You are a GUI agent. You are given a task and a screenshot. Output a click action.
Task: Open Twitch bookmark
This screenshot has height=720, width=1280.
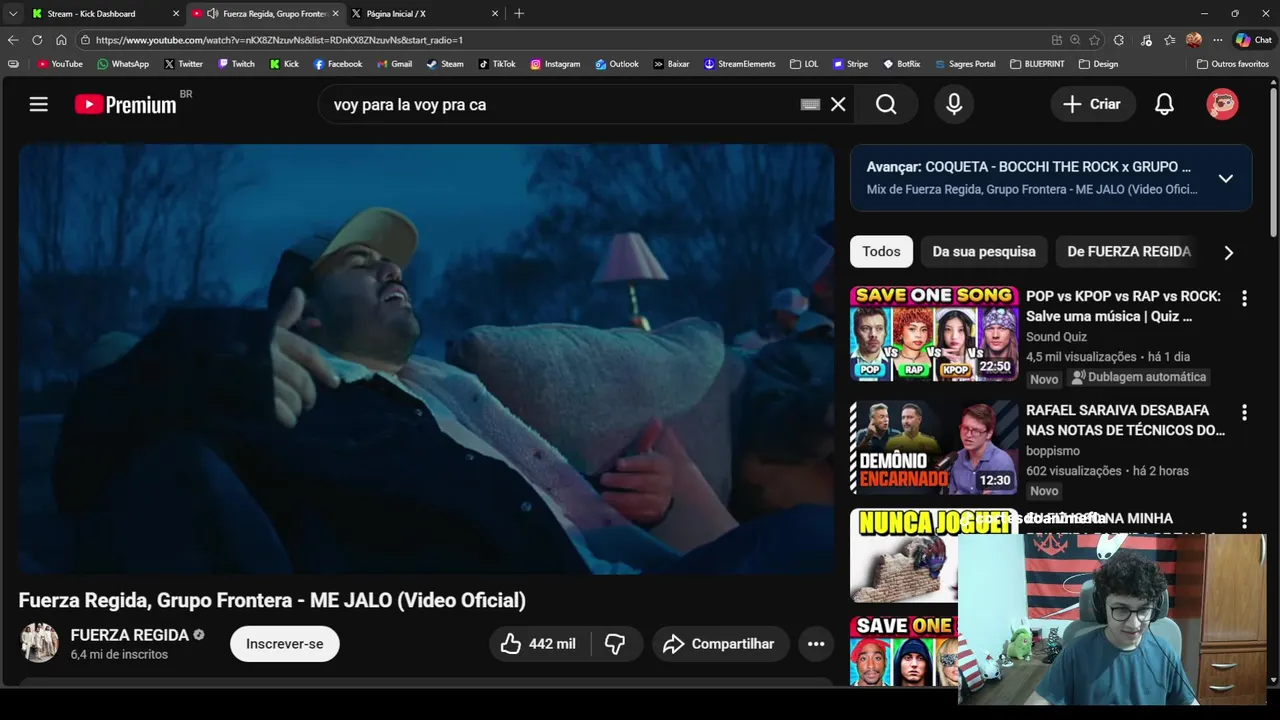pyautogui.click(x=236, y=64)
